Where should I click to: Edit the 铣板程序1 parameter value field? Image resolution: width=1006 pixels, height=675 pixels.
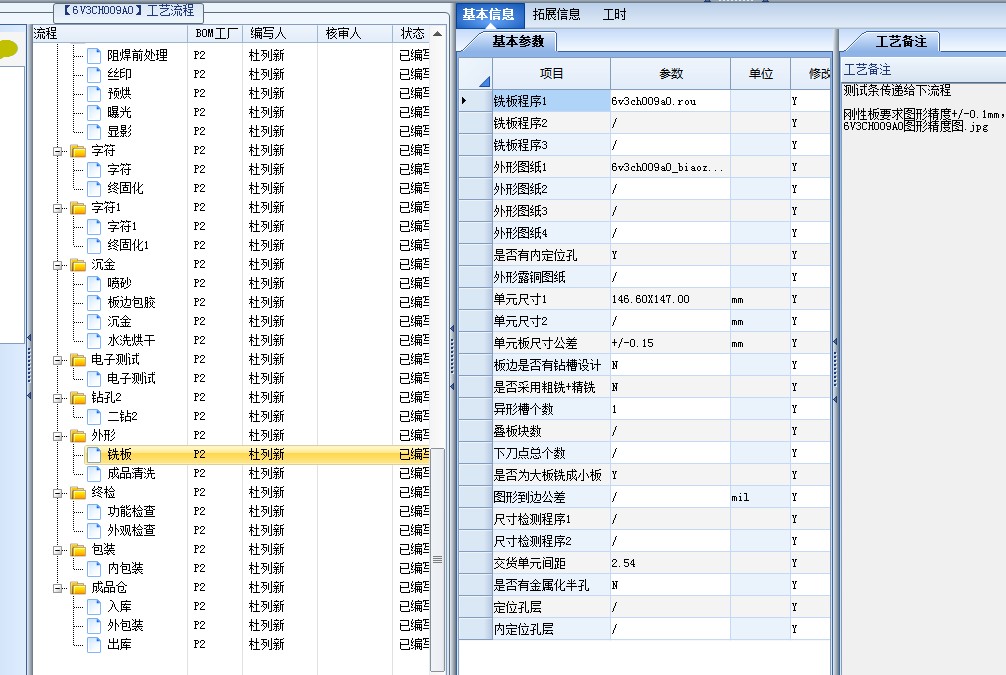tap(670, 101)
